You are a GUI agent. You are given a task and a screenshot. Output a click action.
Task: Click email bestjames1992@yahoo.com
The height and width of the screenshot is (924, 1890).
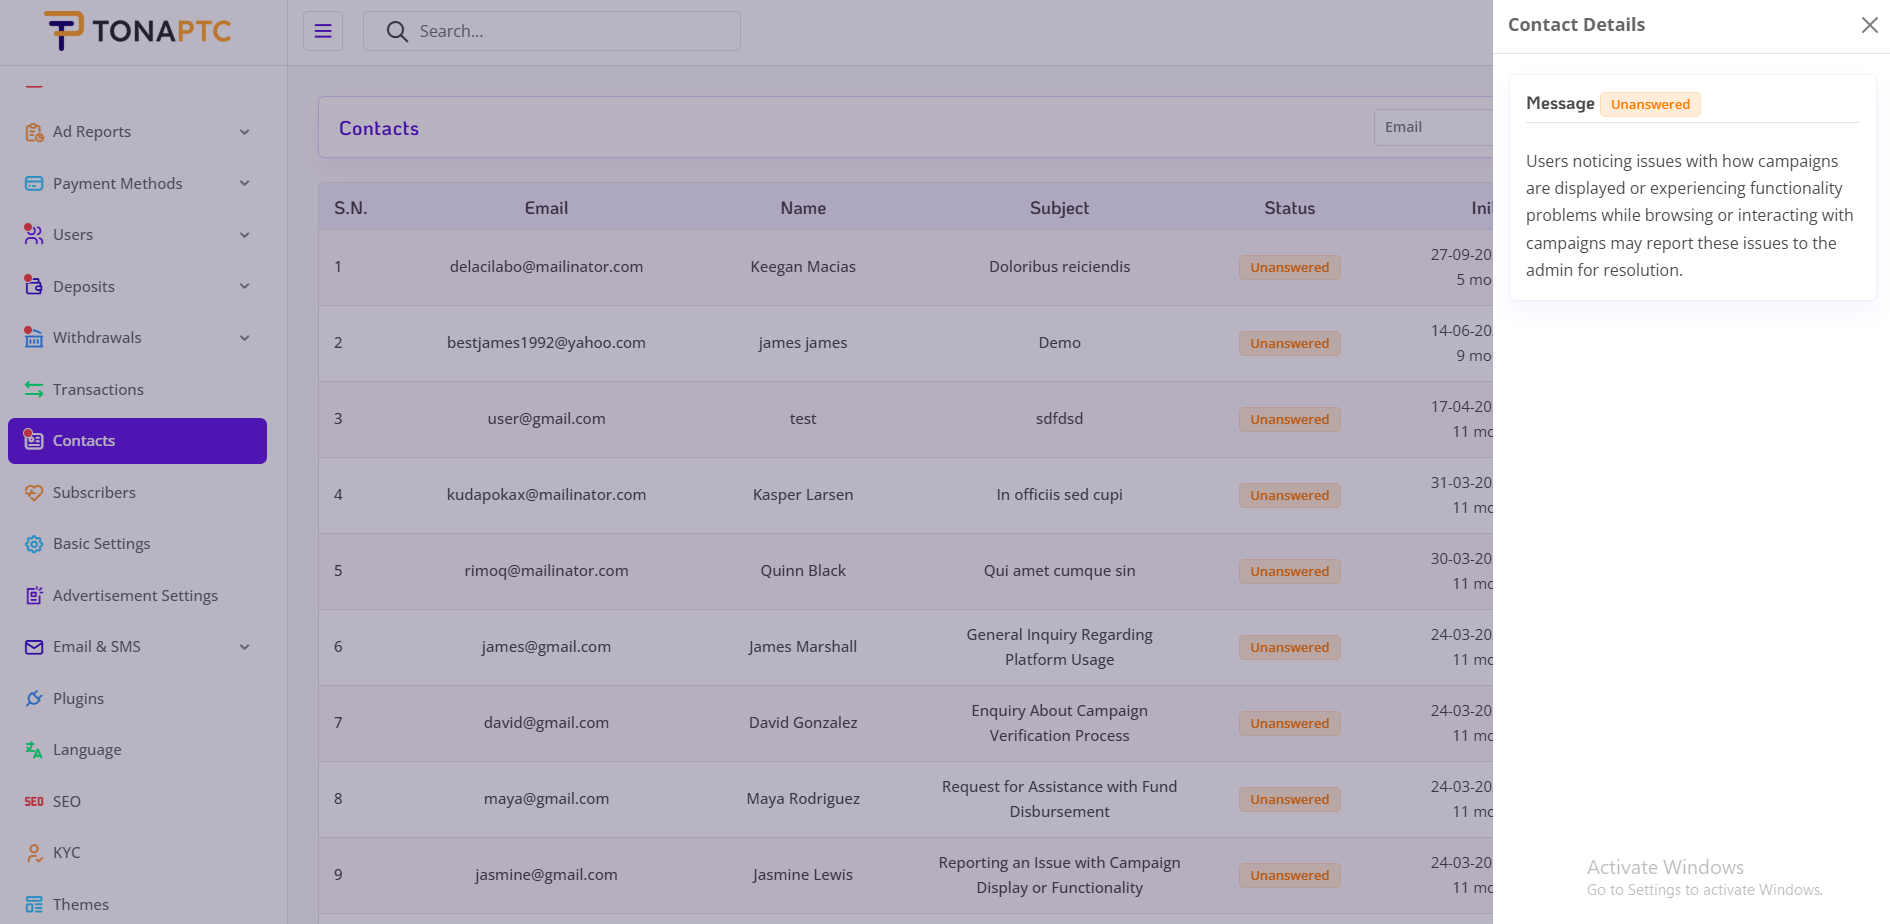[x=546, y=343]
